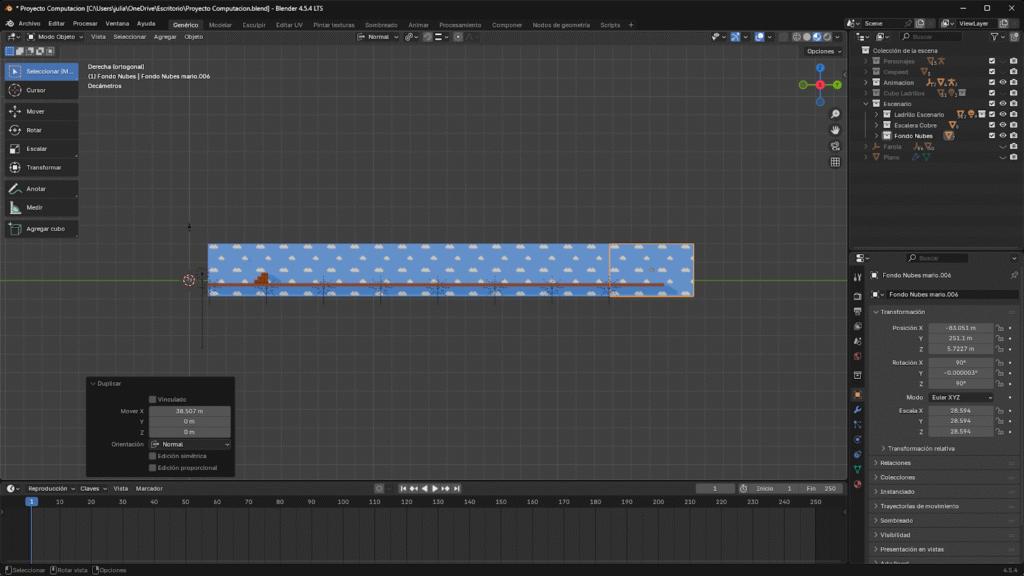The height and width of the screenshot is (576, 1024).
Task: Click the viewport zoom magnifier icon
Action: pos(835,115)
